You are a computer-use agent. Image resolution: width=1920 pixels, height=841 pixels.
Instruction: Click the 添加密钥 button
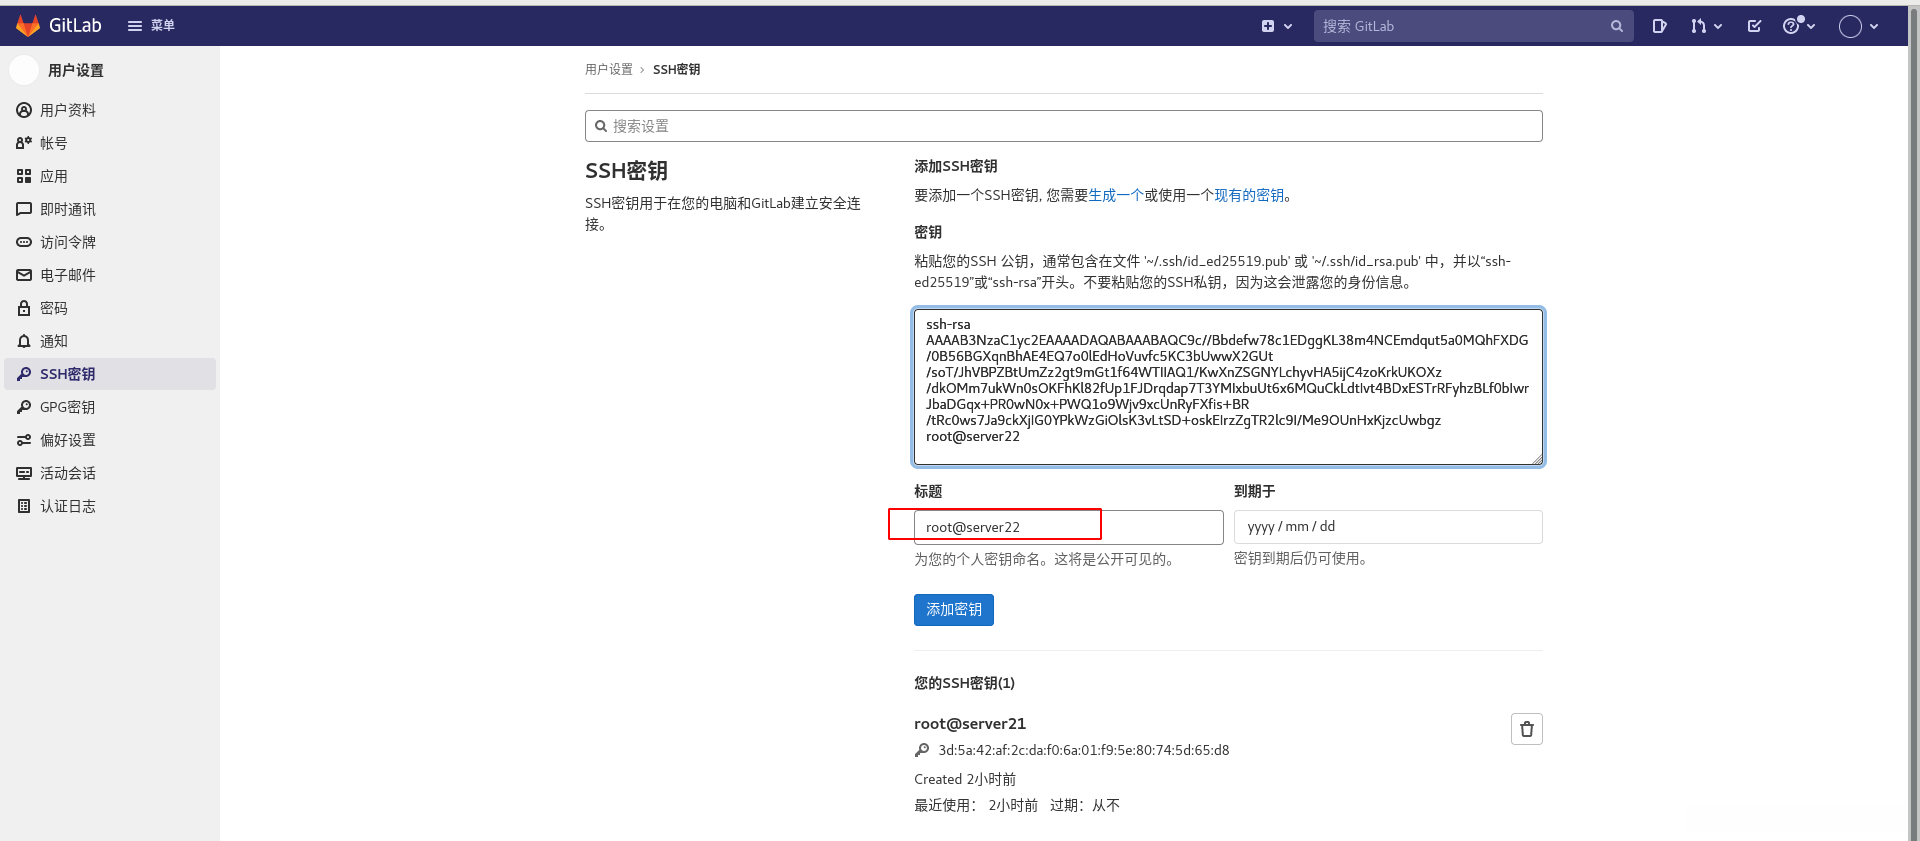(954, 610)
